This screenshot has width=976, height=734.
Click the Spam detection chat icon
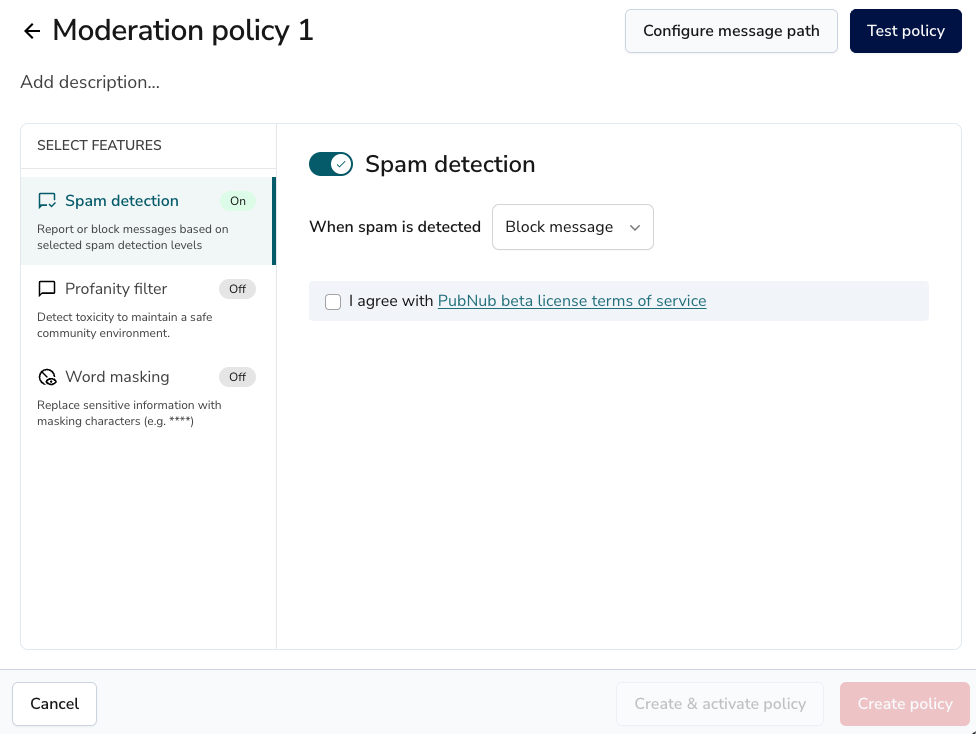click(47, 200)
